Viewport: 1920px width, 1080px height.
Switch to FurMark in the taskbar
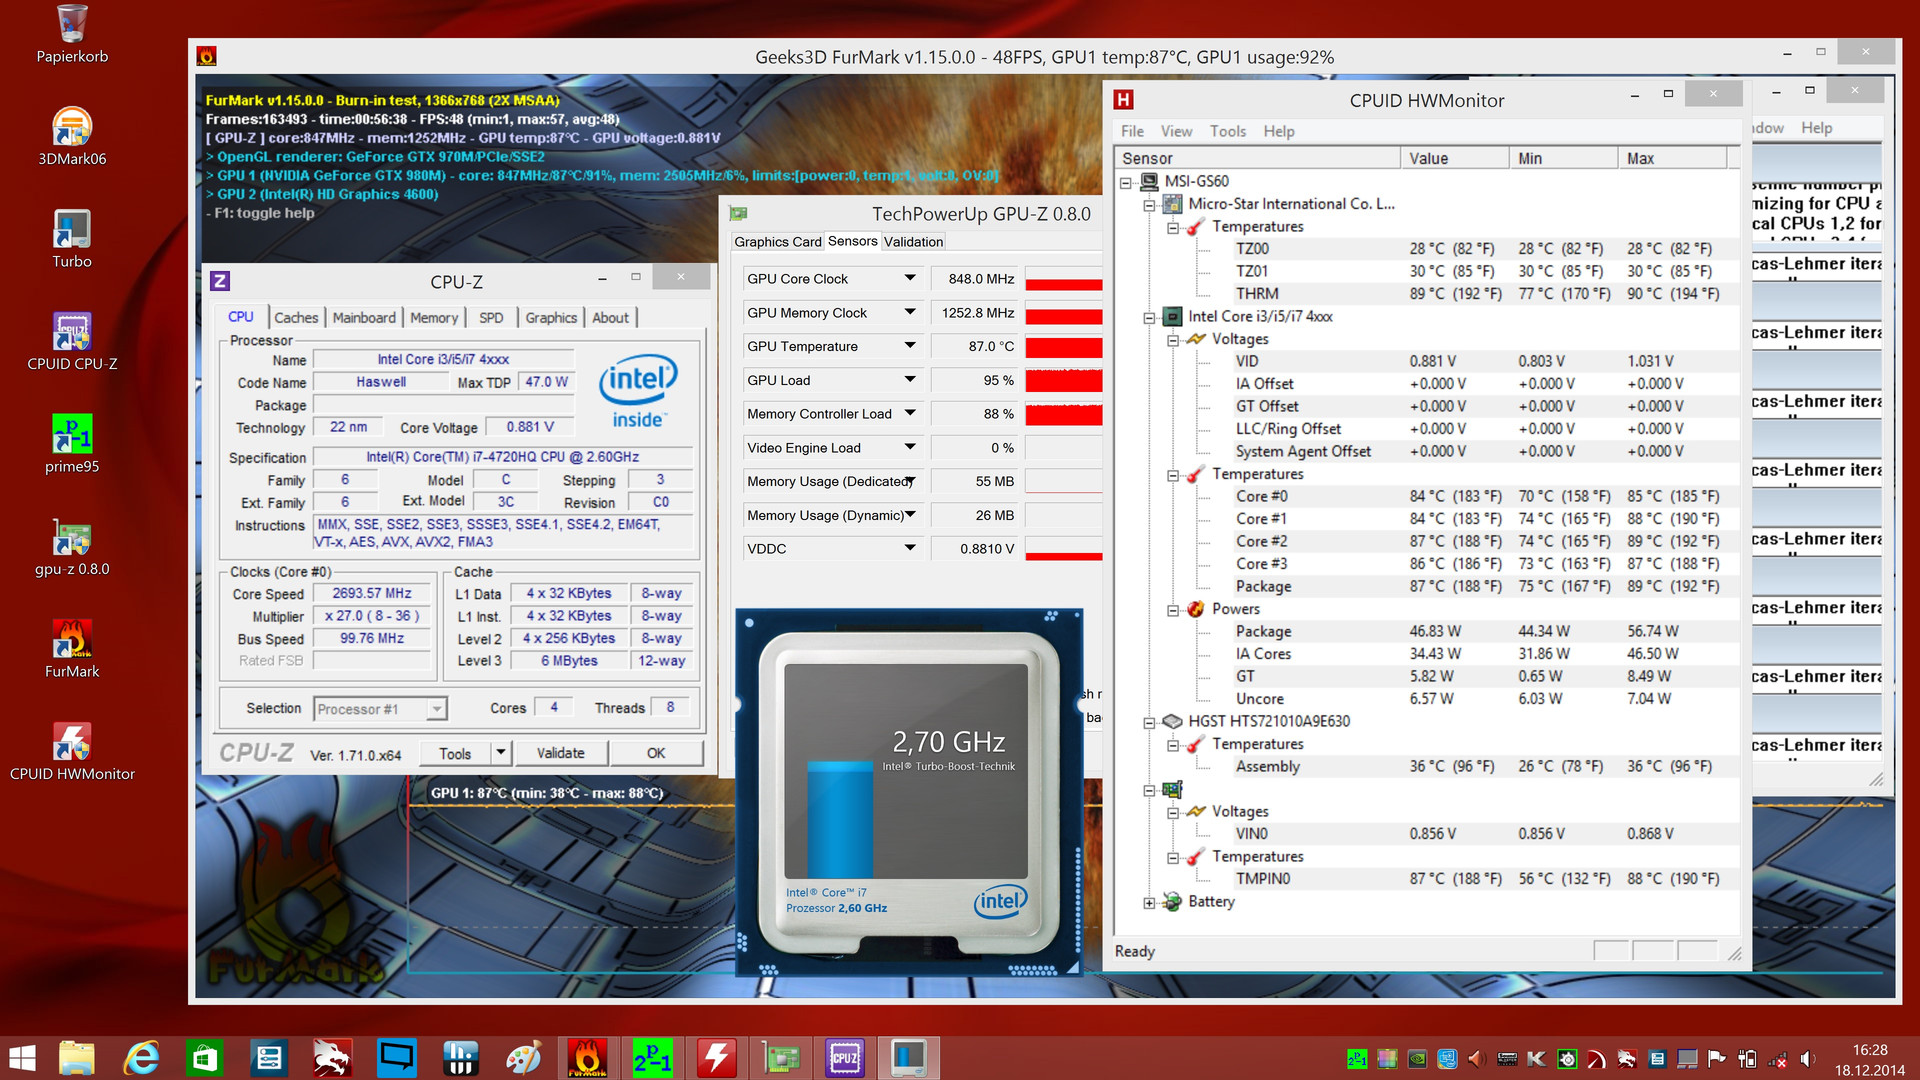pyautogui.click(x=587, y=1058)
